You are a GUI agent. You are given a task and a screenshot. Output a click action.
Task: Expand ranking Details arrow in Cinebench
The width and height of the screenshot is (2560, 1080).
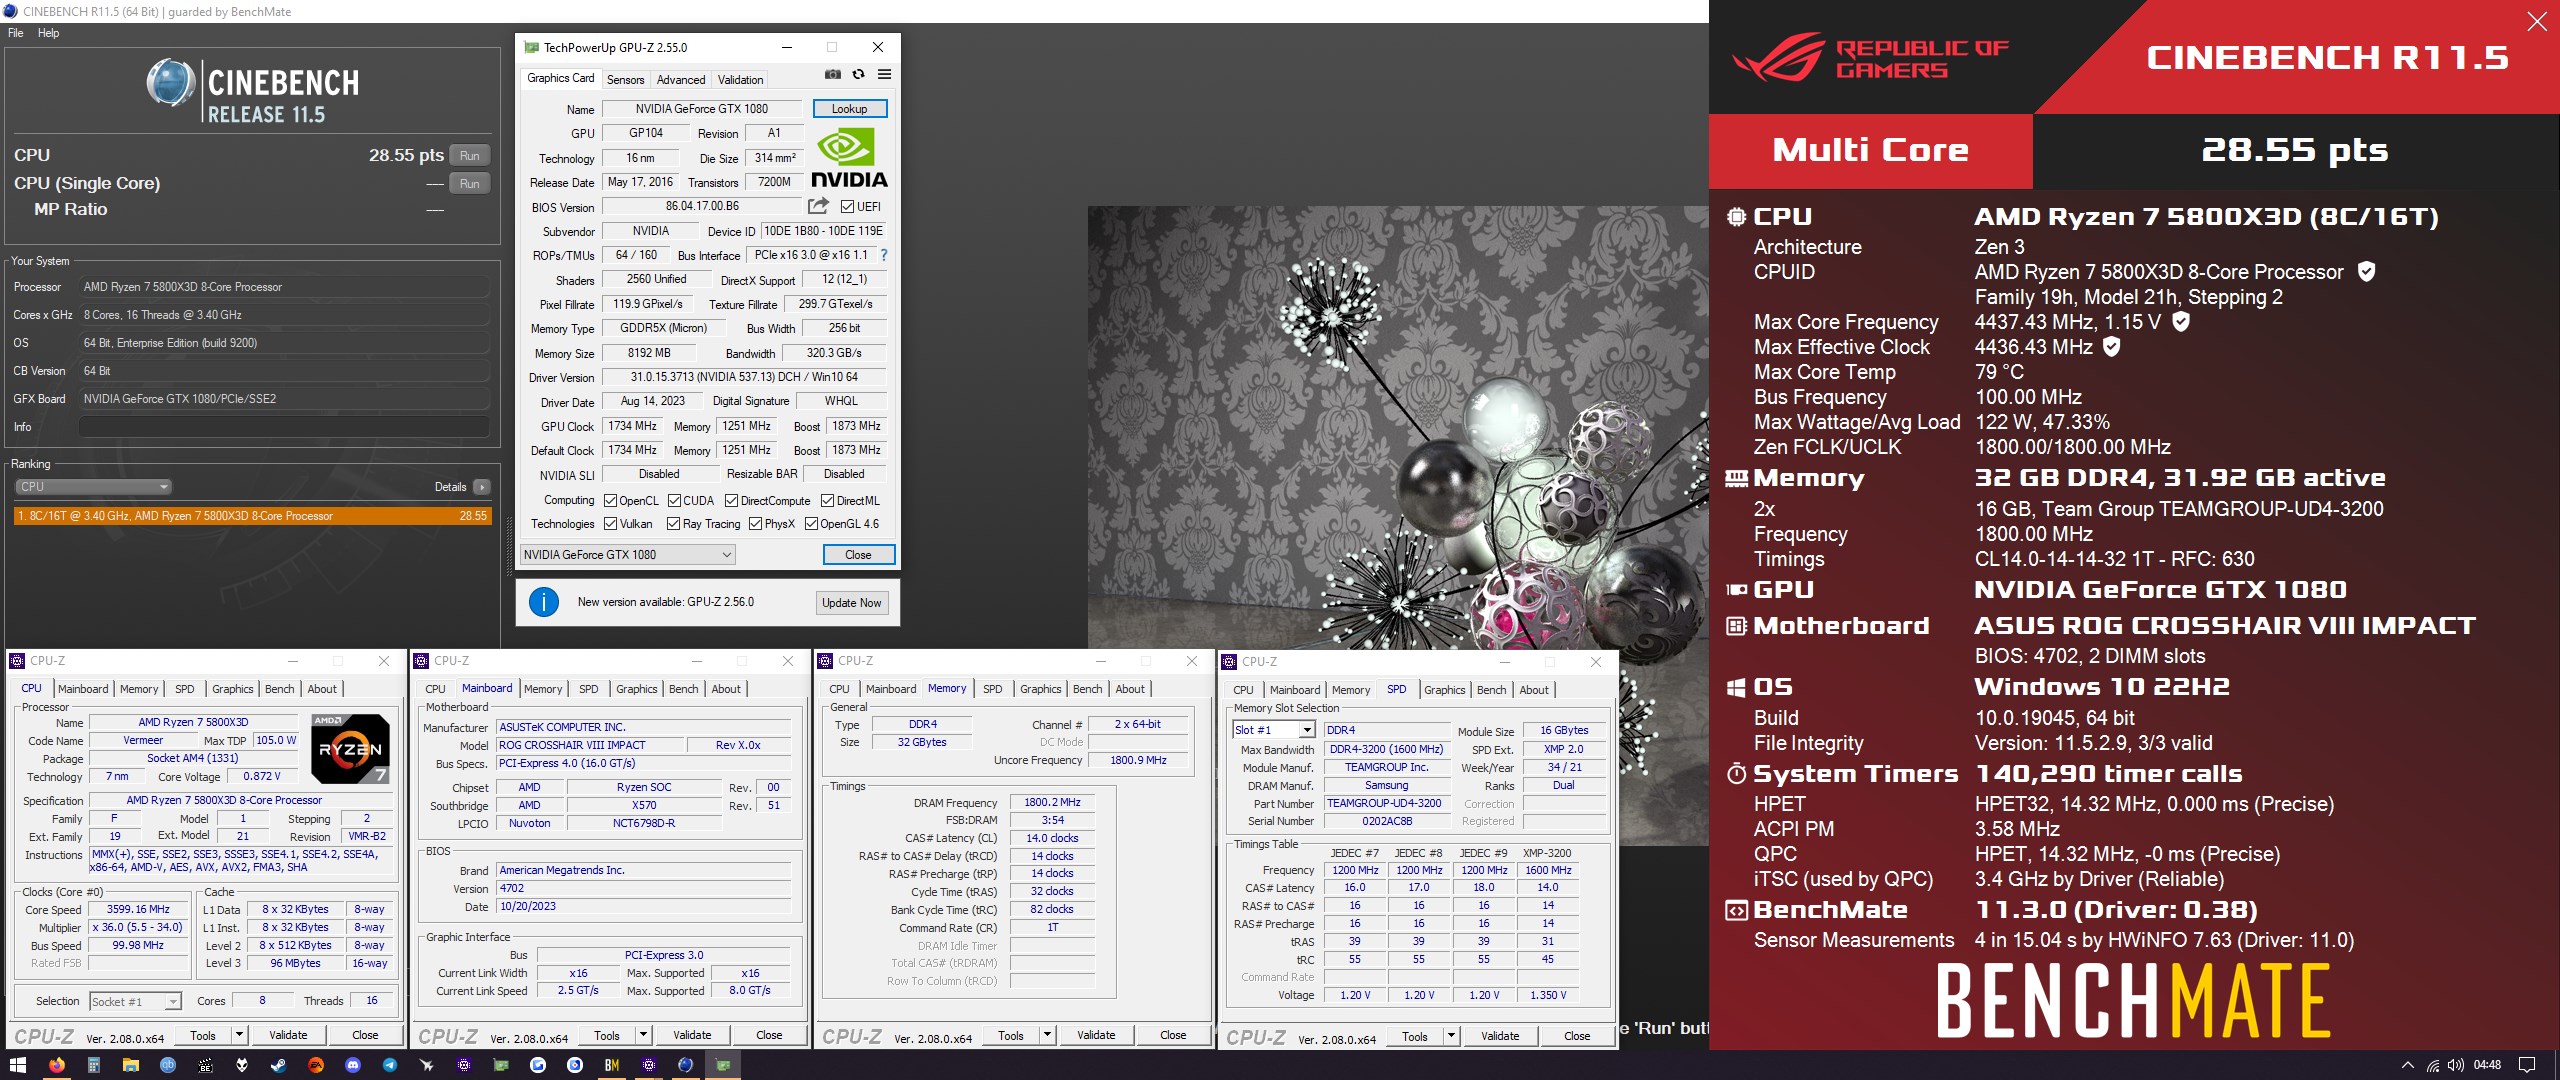pyautogui.click(x=482, y=487)
